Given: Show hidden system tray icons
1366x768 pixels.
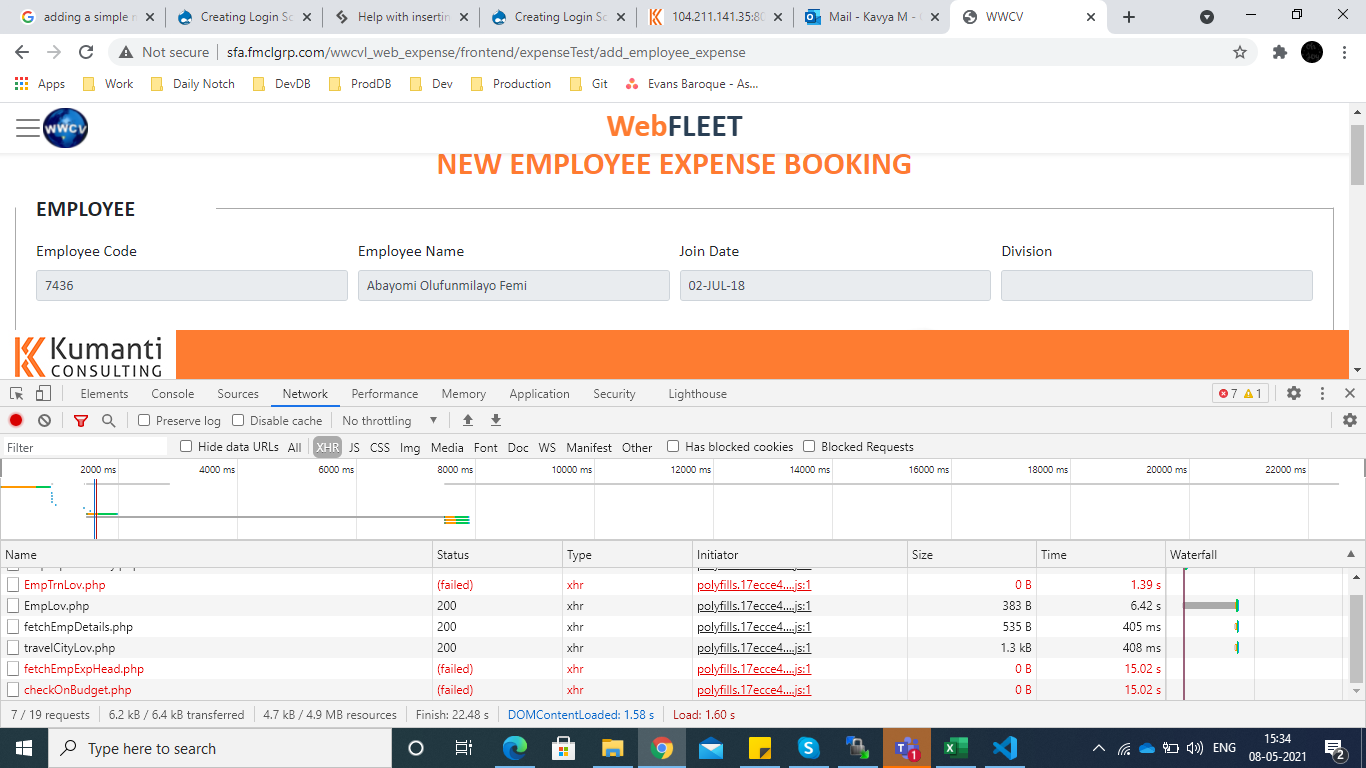Looking at the screenshot, I should pos(1098,748).
